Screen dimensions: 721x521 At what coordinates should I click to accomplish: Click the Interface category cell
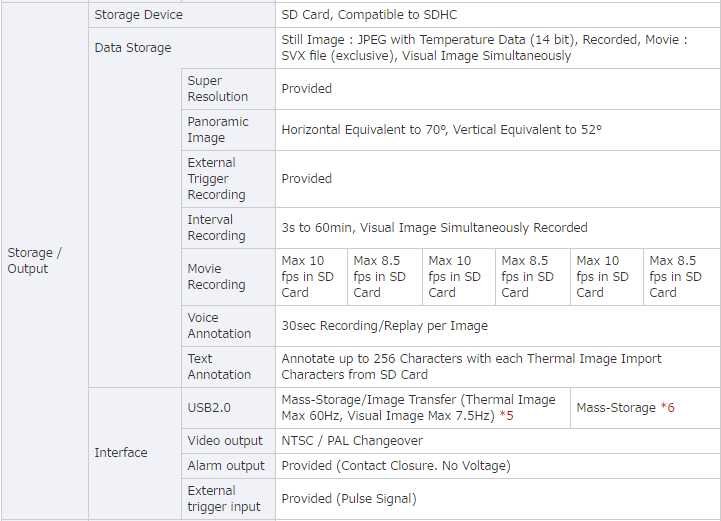tap(135, 453)
